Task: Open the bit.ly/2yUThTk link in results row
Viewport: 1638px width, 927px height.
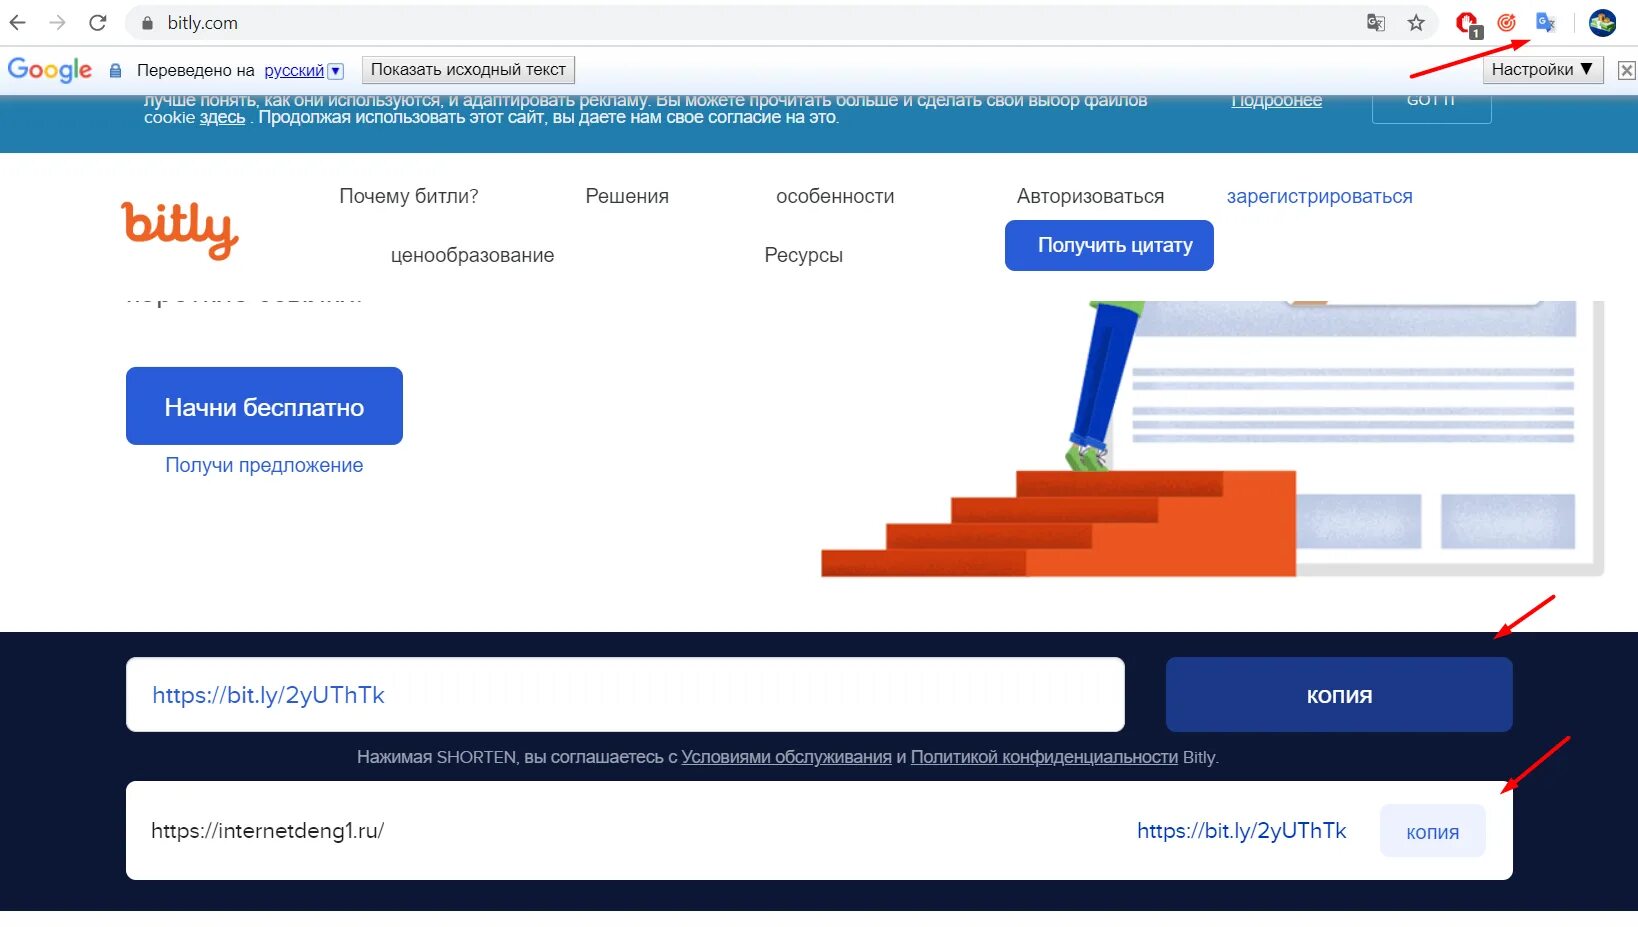Action: pyautogui.click(x=1241, y=830)
